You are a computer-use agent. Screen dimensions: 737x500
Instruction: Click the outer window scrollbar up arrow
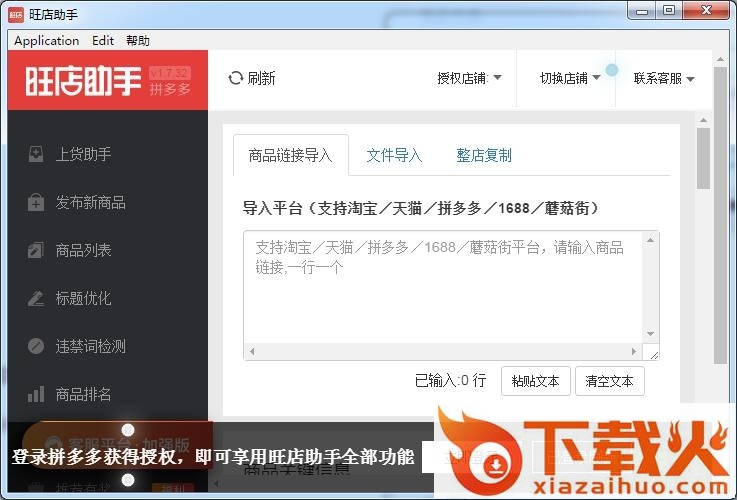tap(720, 59)
